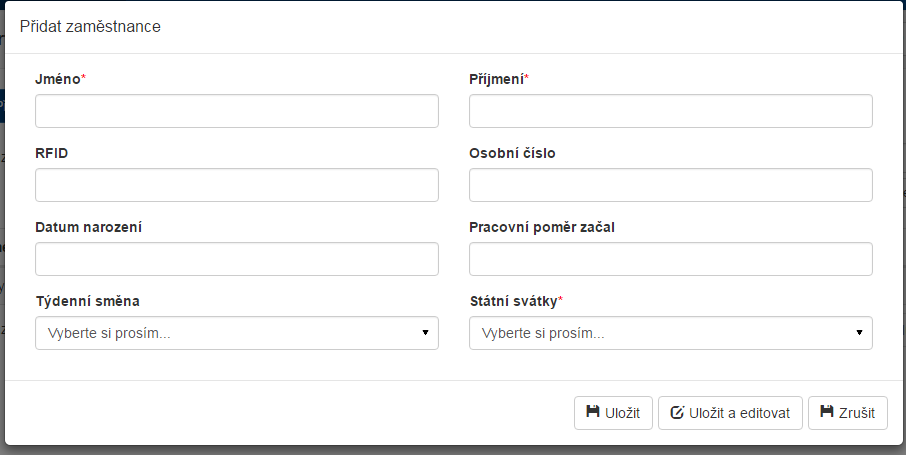Click the Osobní číslo text field

click(x=671, y=185)
